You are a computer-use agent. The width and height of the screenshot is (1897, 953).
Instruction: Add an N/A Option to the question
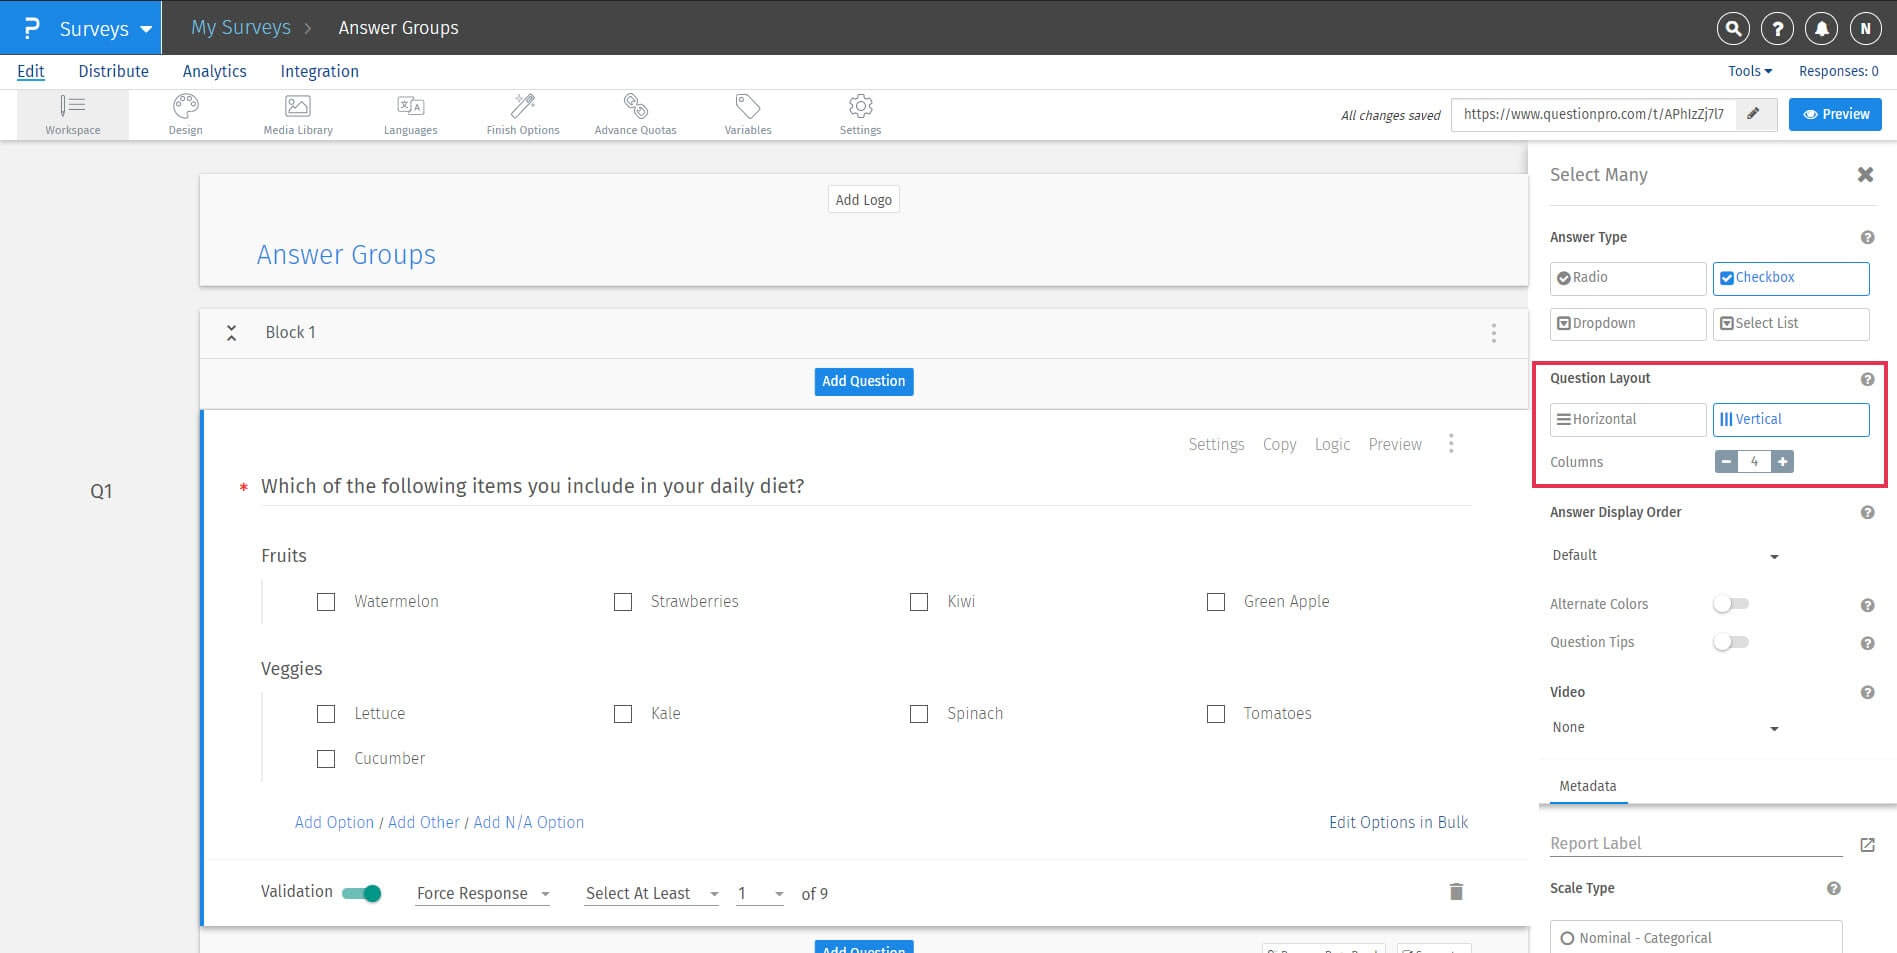point(528,822)
